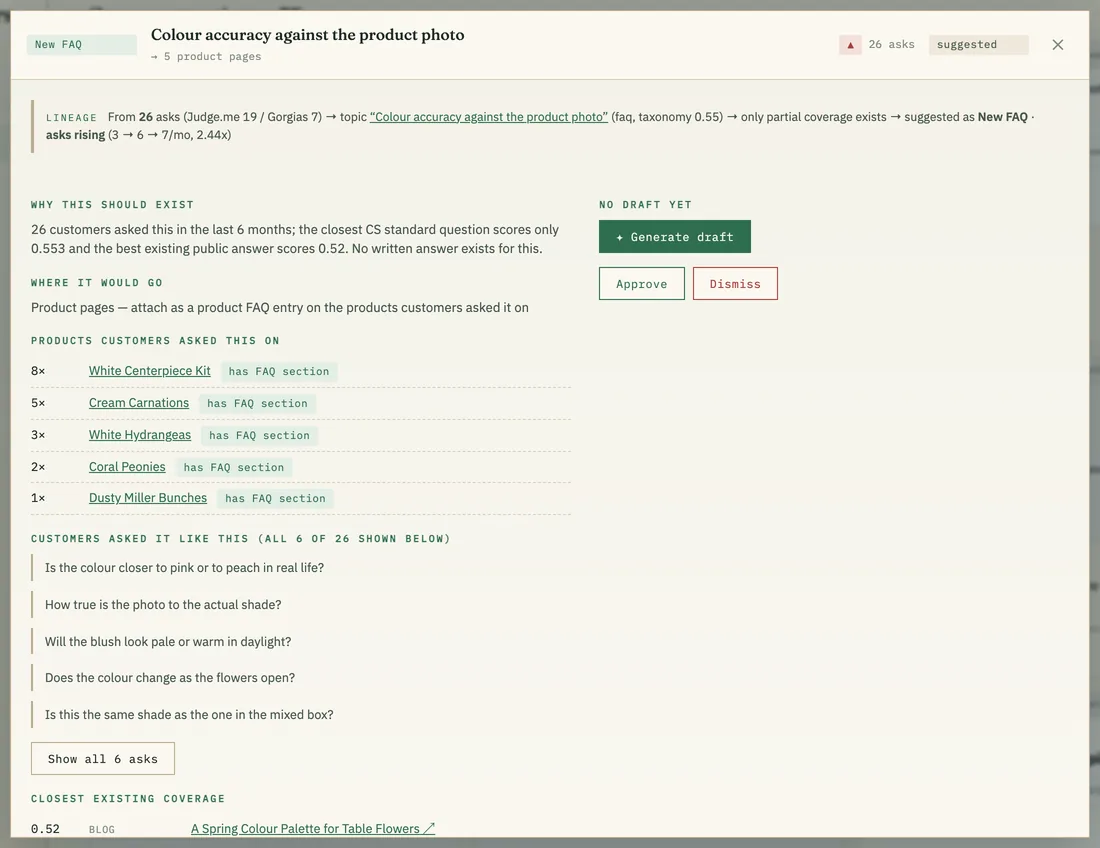Click 'has FAQ section' tag beside Coral Peonies

click(234, 467)
